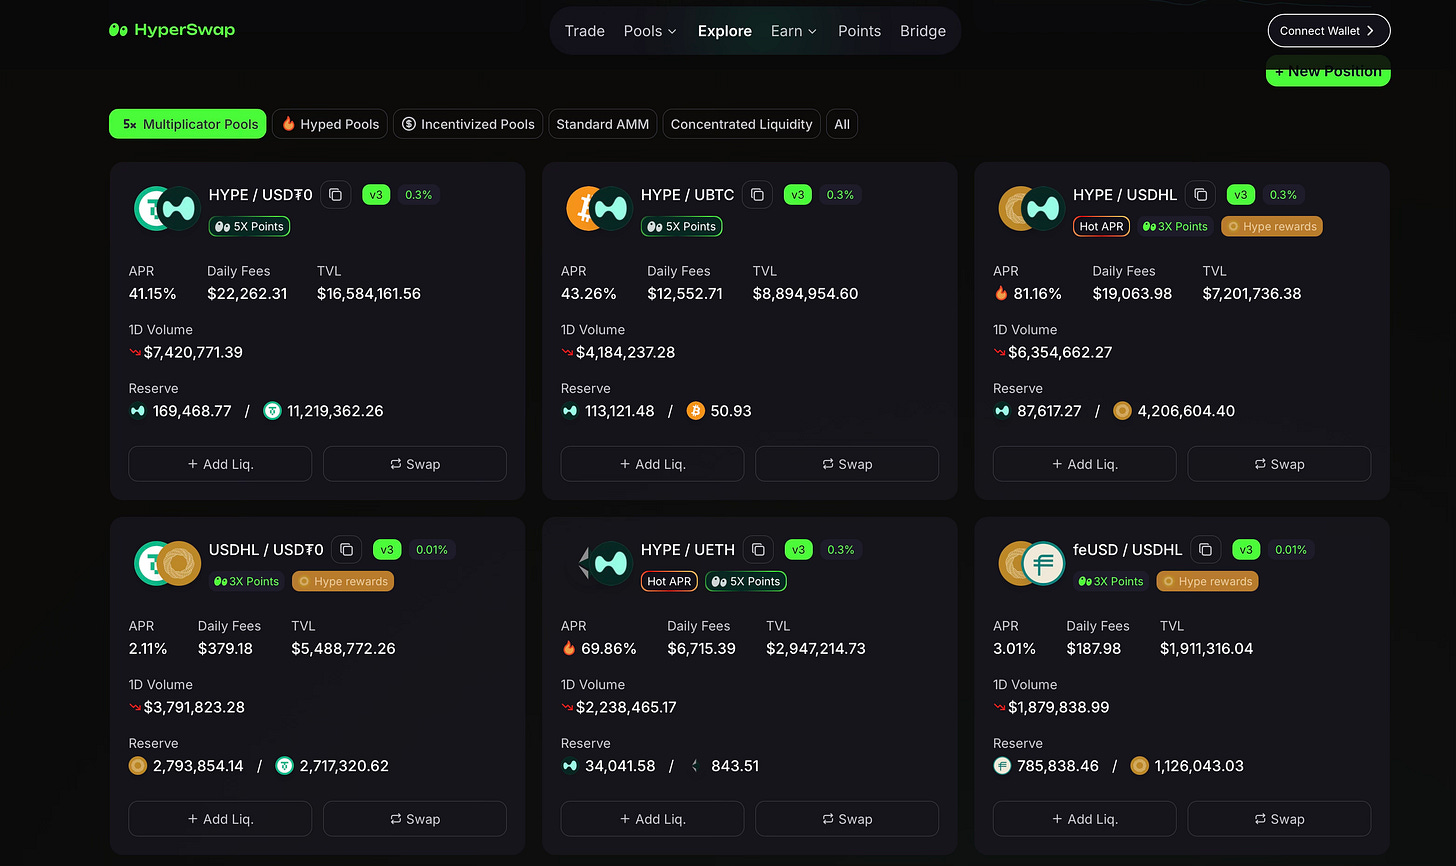The image size is (1456, 866).
Task: Click the Hot APR tag on HYPE / USDHL
Action: coord(1102,227)
